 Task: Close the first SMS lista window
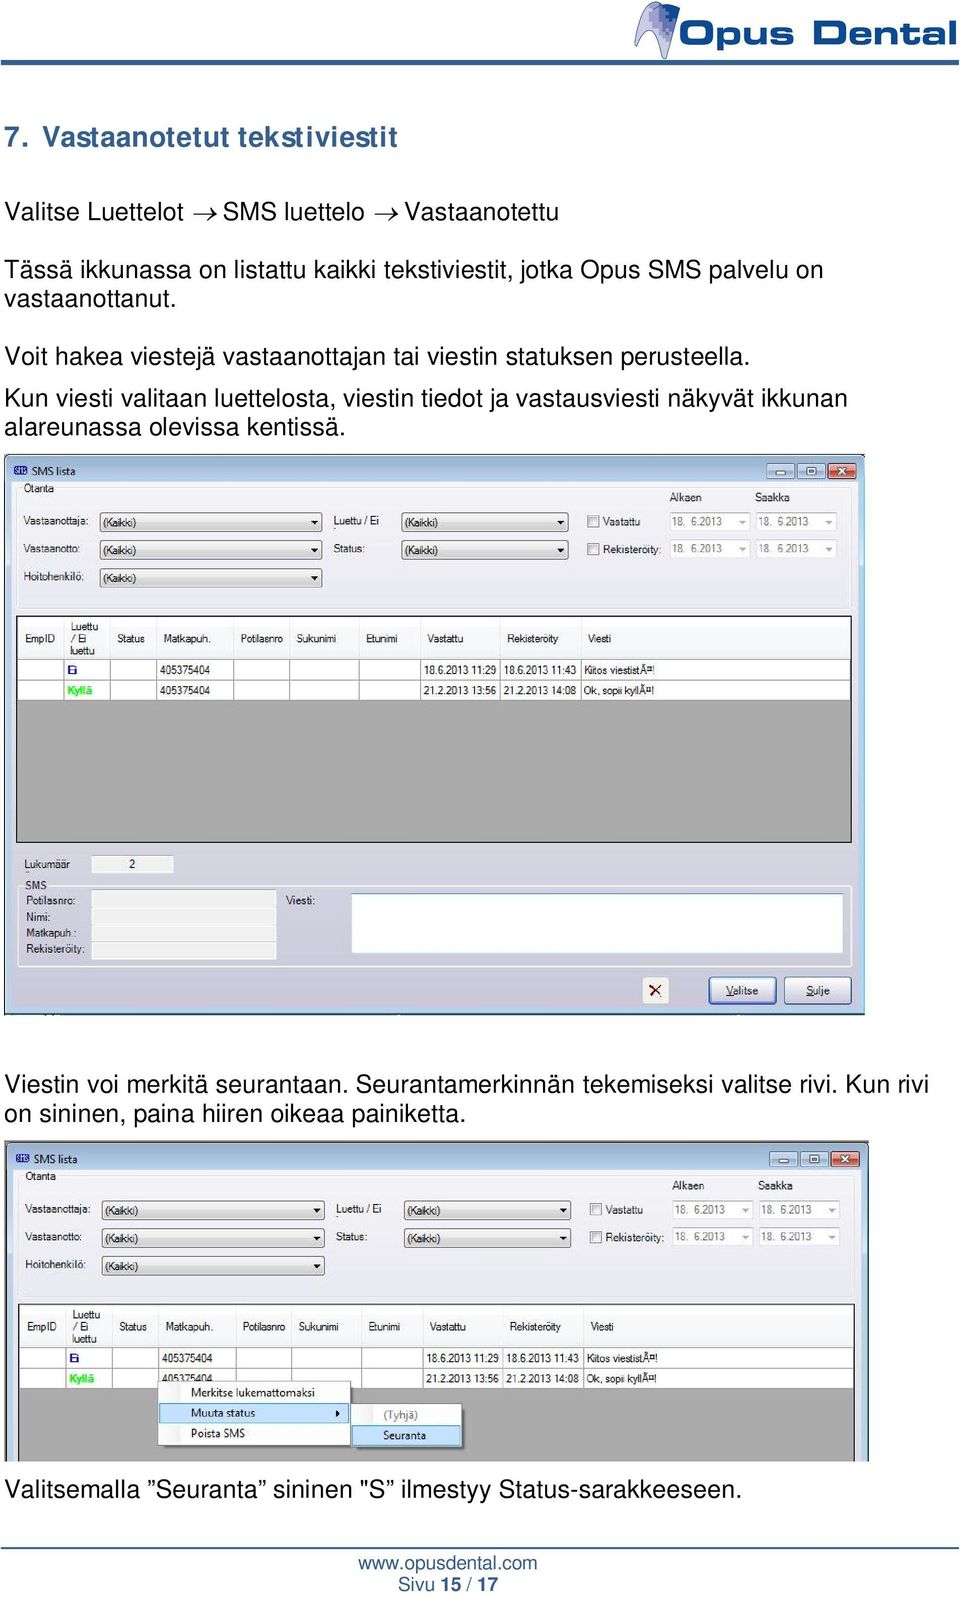tap(842, 470)
